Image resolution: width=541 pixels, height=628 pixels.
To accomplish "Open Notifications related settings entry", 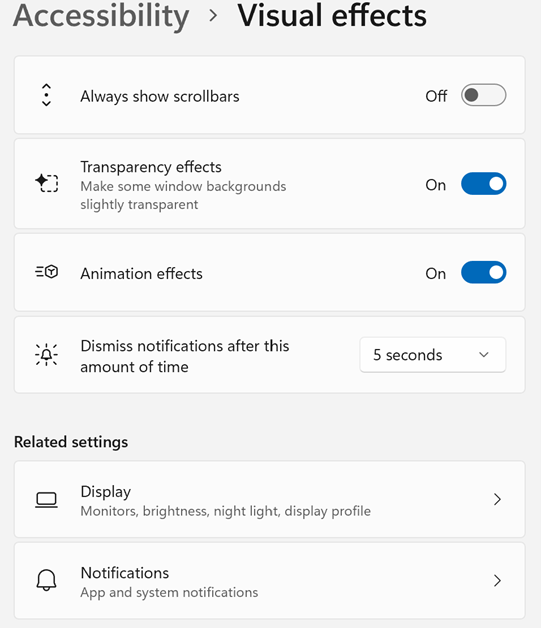I will click(x=269, y=581).
